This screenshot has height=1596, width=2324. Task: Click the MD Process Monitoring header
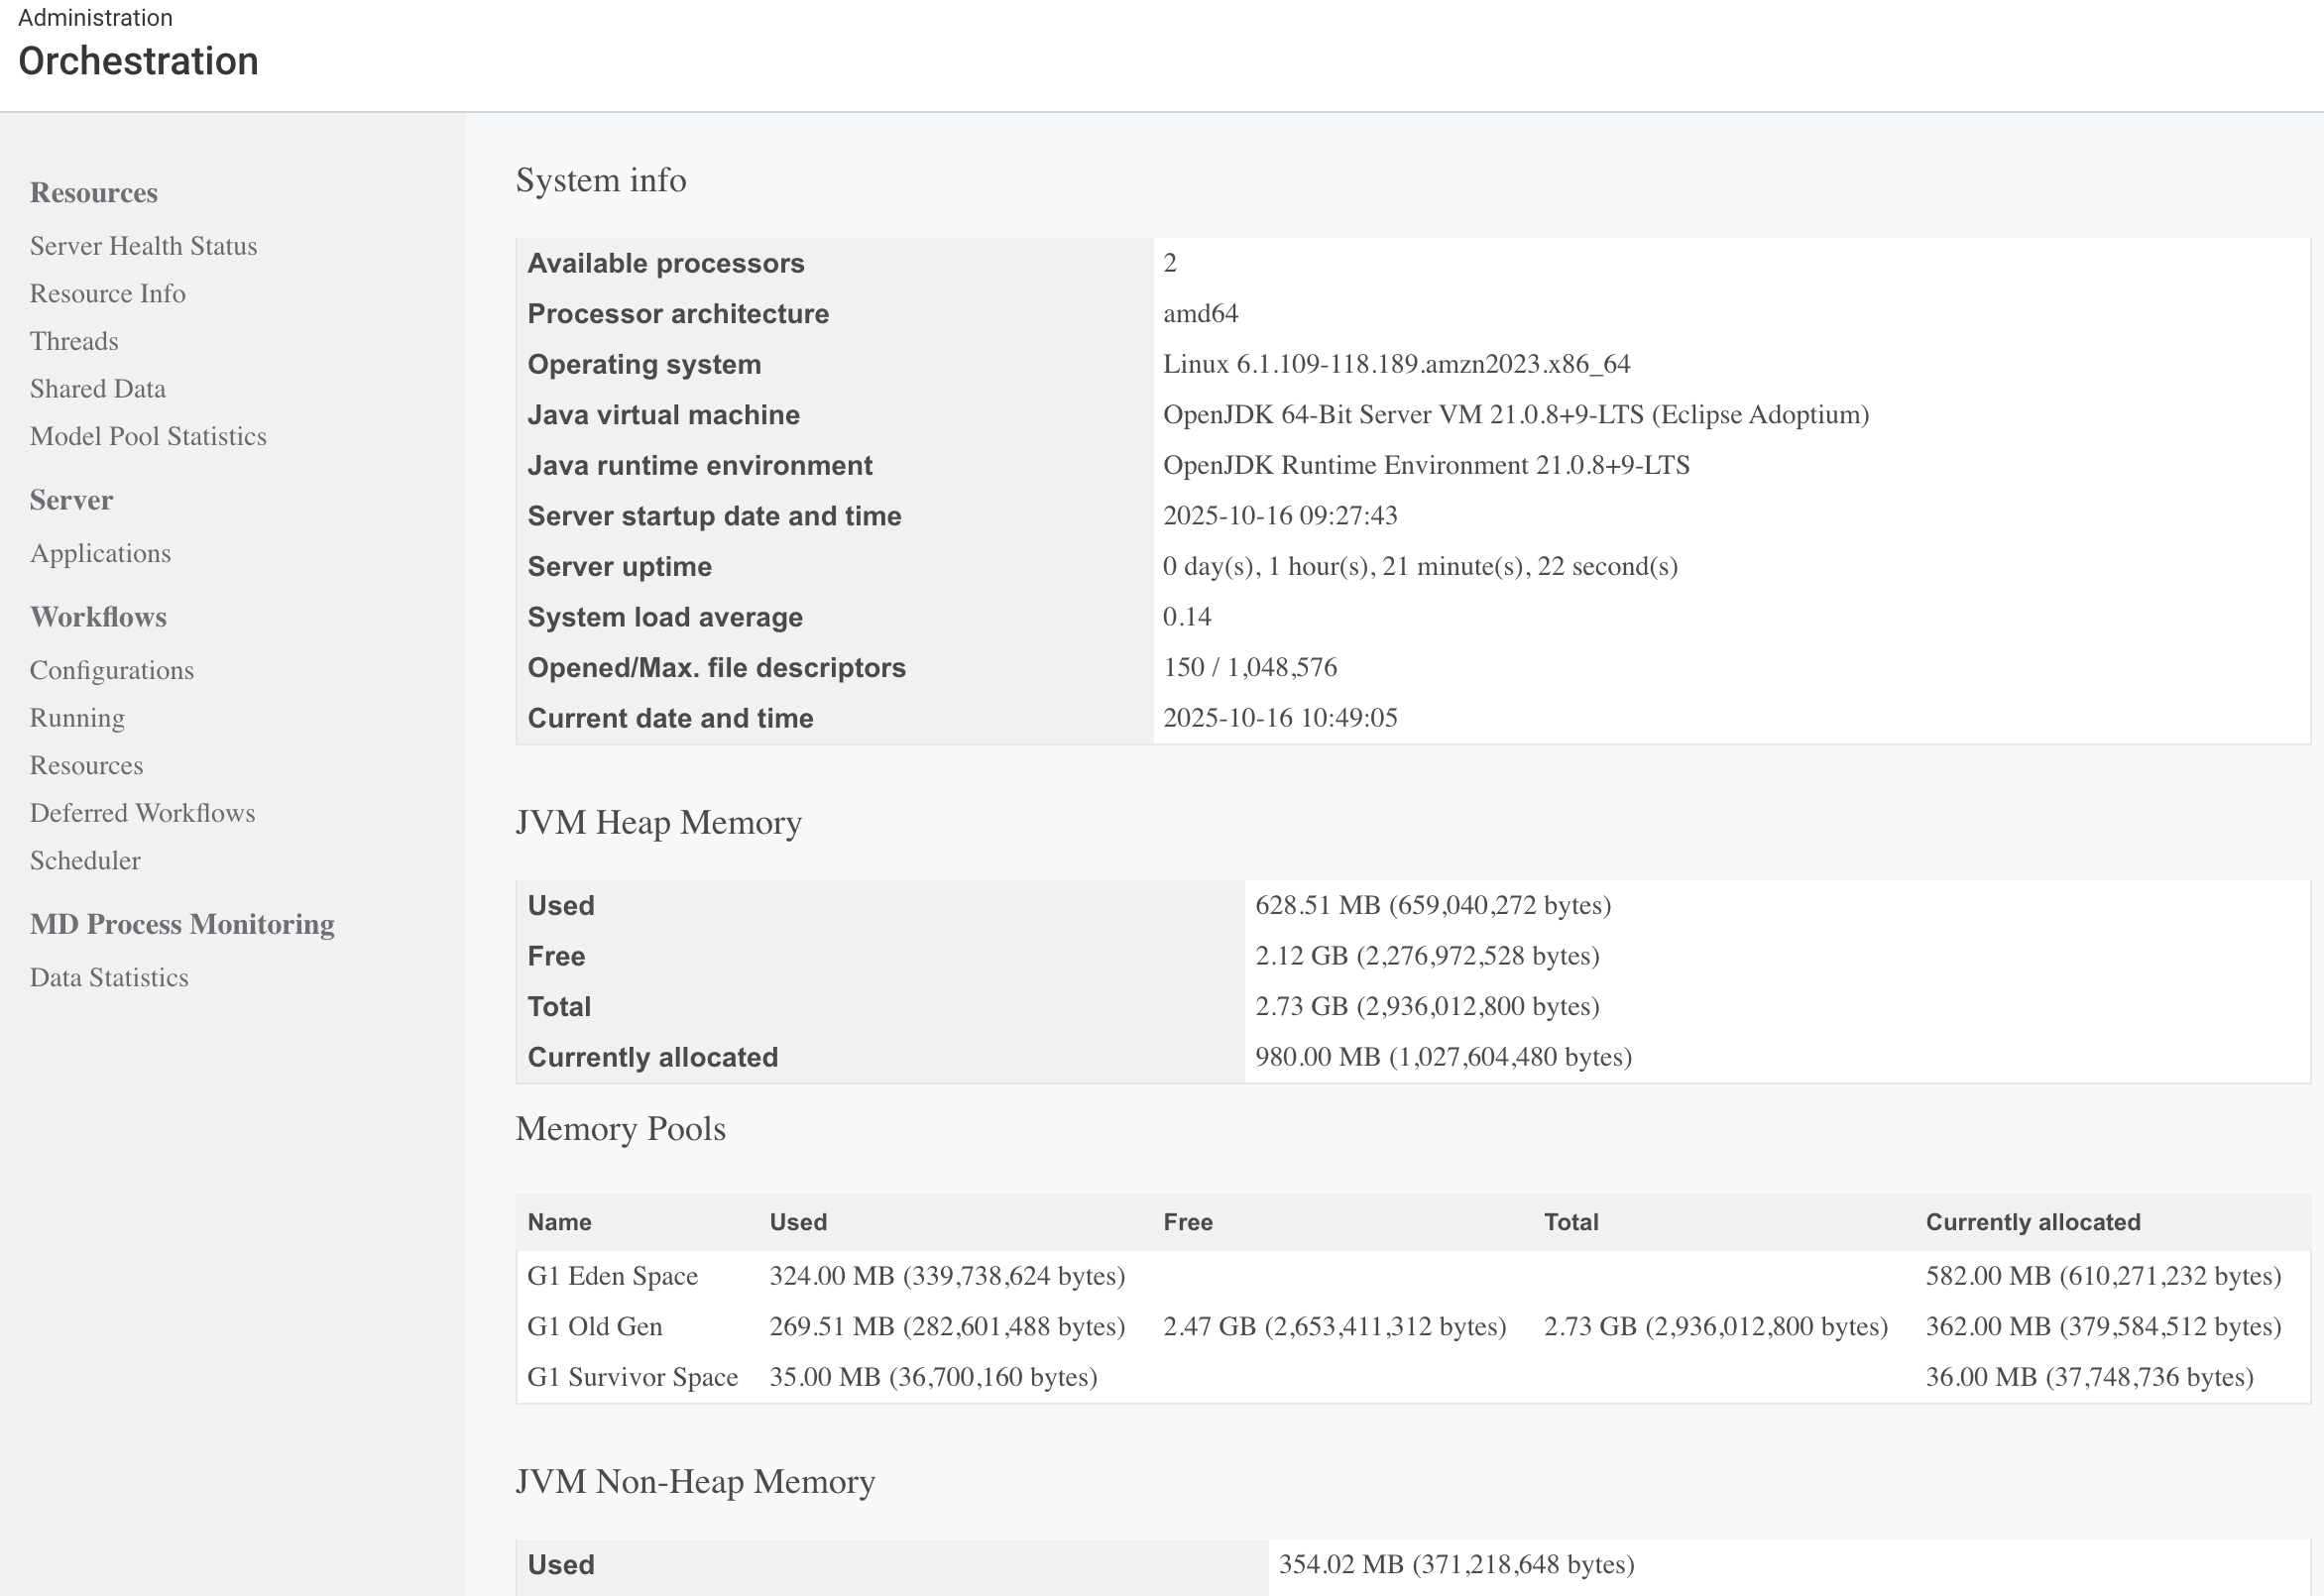[x=182, y=924]
